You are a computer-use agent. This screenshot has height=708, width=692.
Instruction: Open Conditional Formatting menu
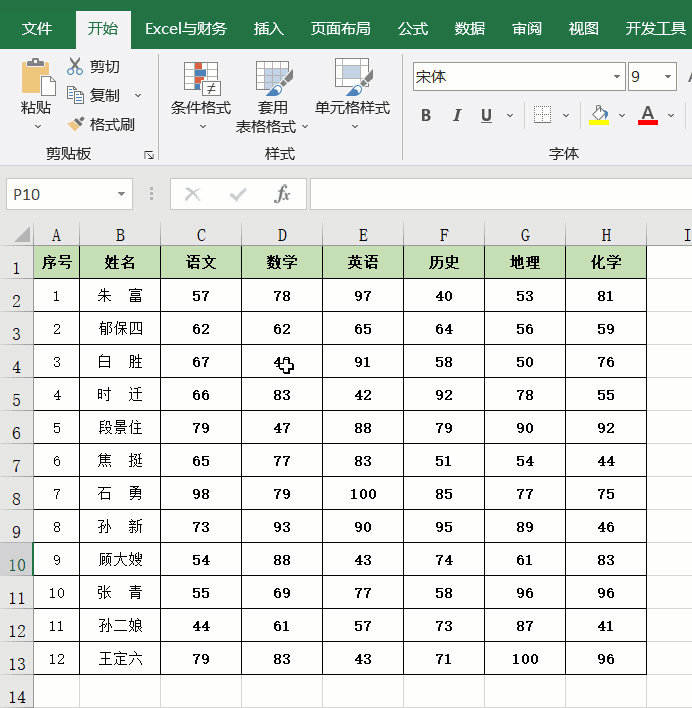[200, 88]
